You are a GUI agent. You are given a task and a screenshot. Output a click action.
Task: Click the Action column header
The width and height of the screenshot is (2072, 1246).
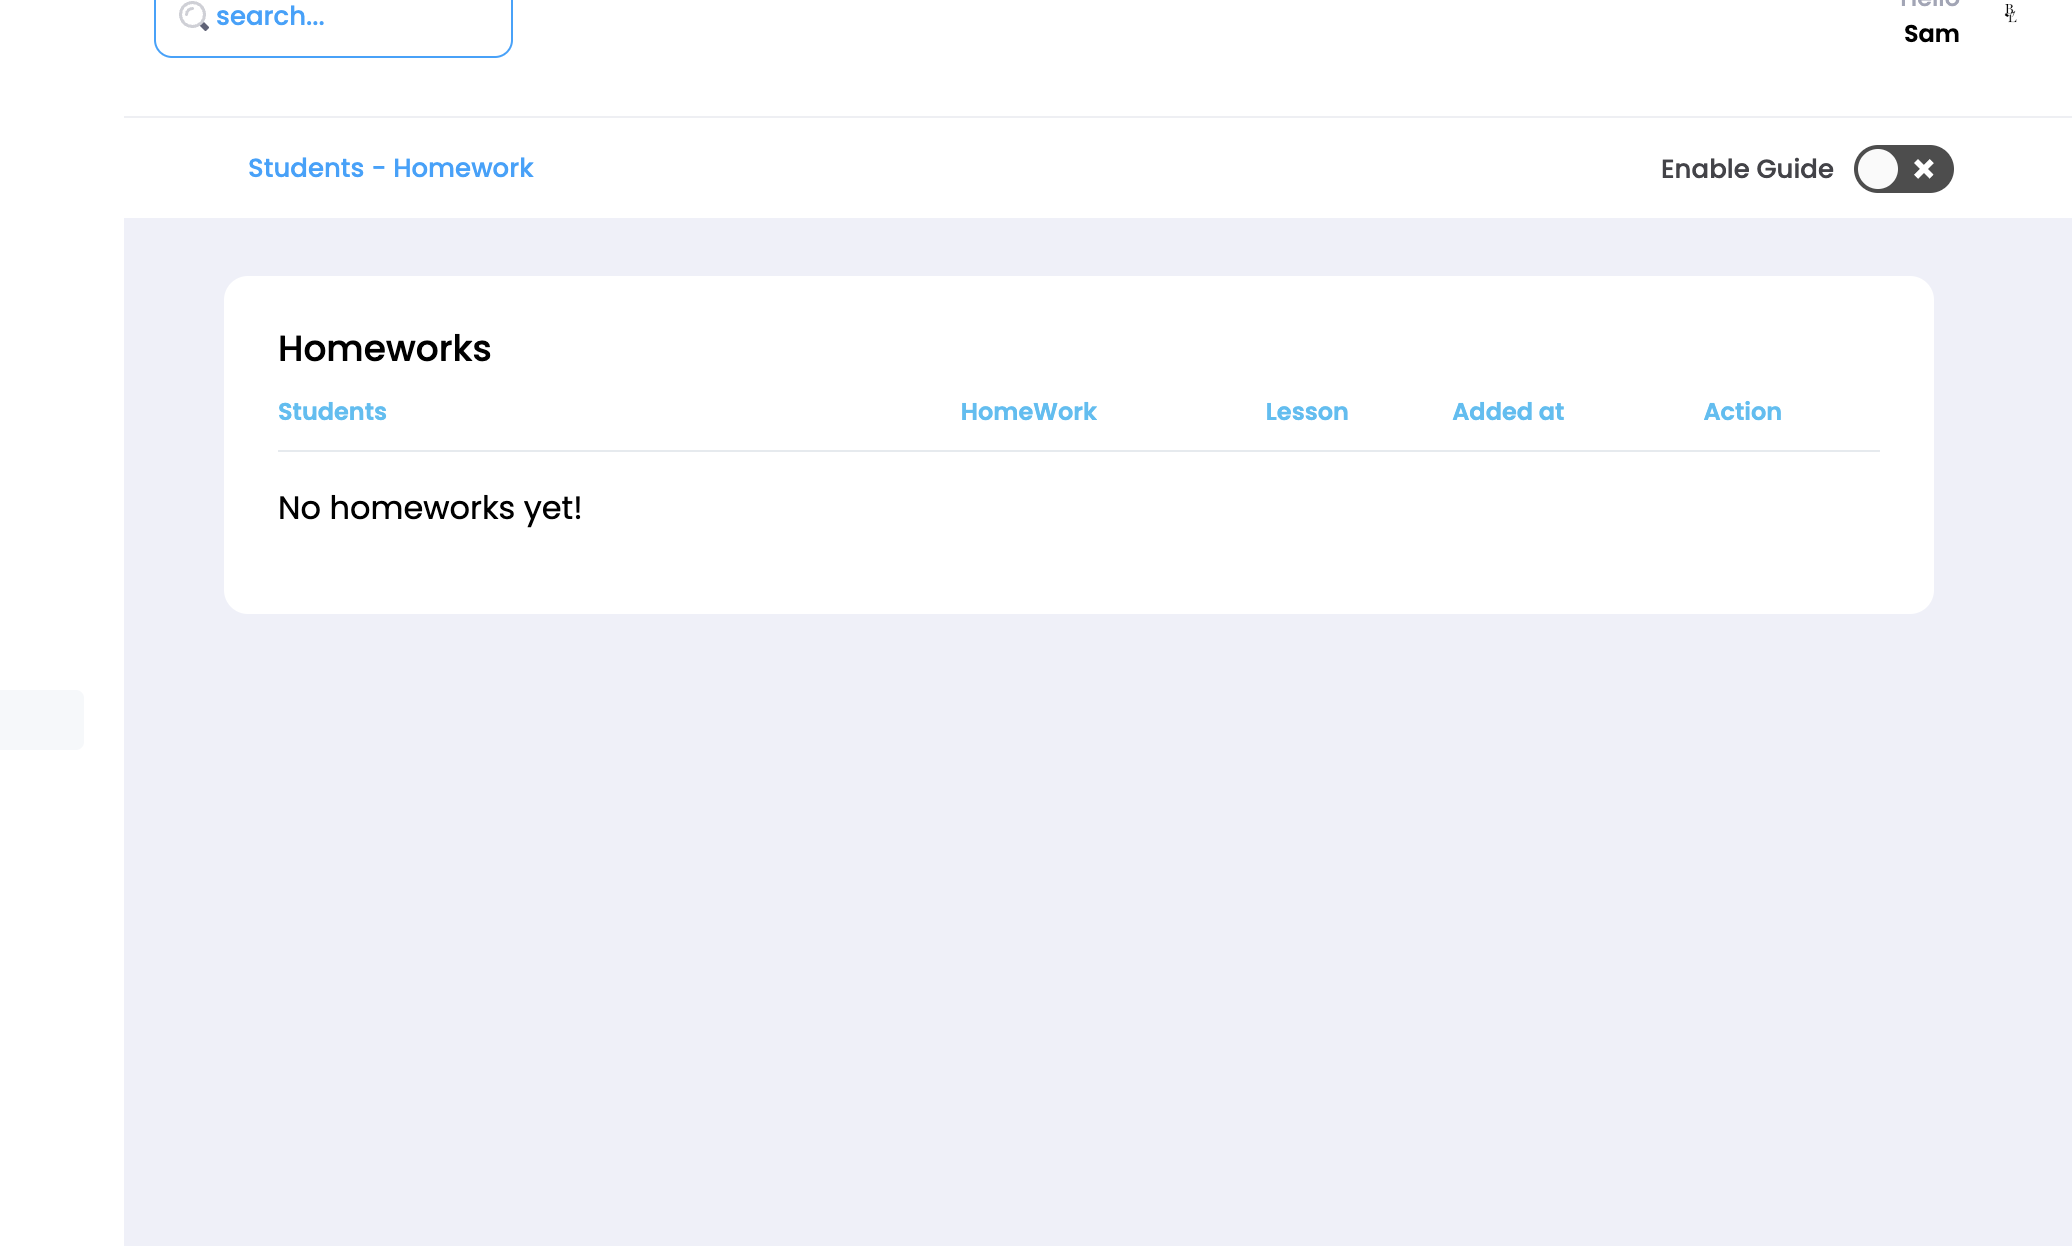pyautogui.click(x=1742, y=412)
